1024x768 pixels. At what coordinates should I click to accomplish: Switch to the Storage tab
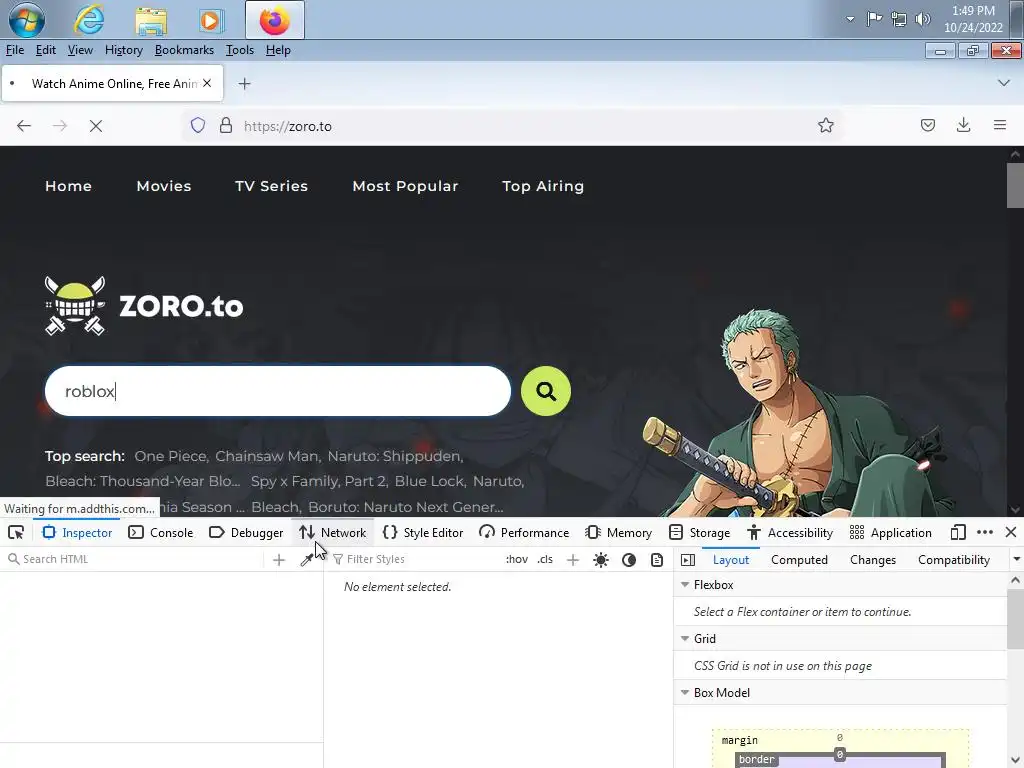(699, 533)
